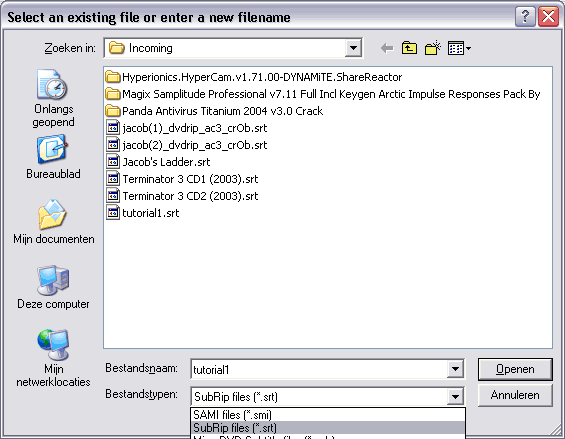Choose SAMI files (*.smi) option
The image size is (565, 439).
coord(328,415)
